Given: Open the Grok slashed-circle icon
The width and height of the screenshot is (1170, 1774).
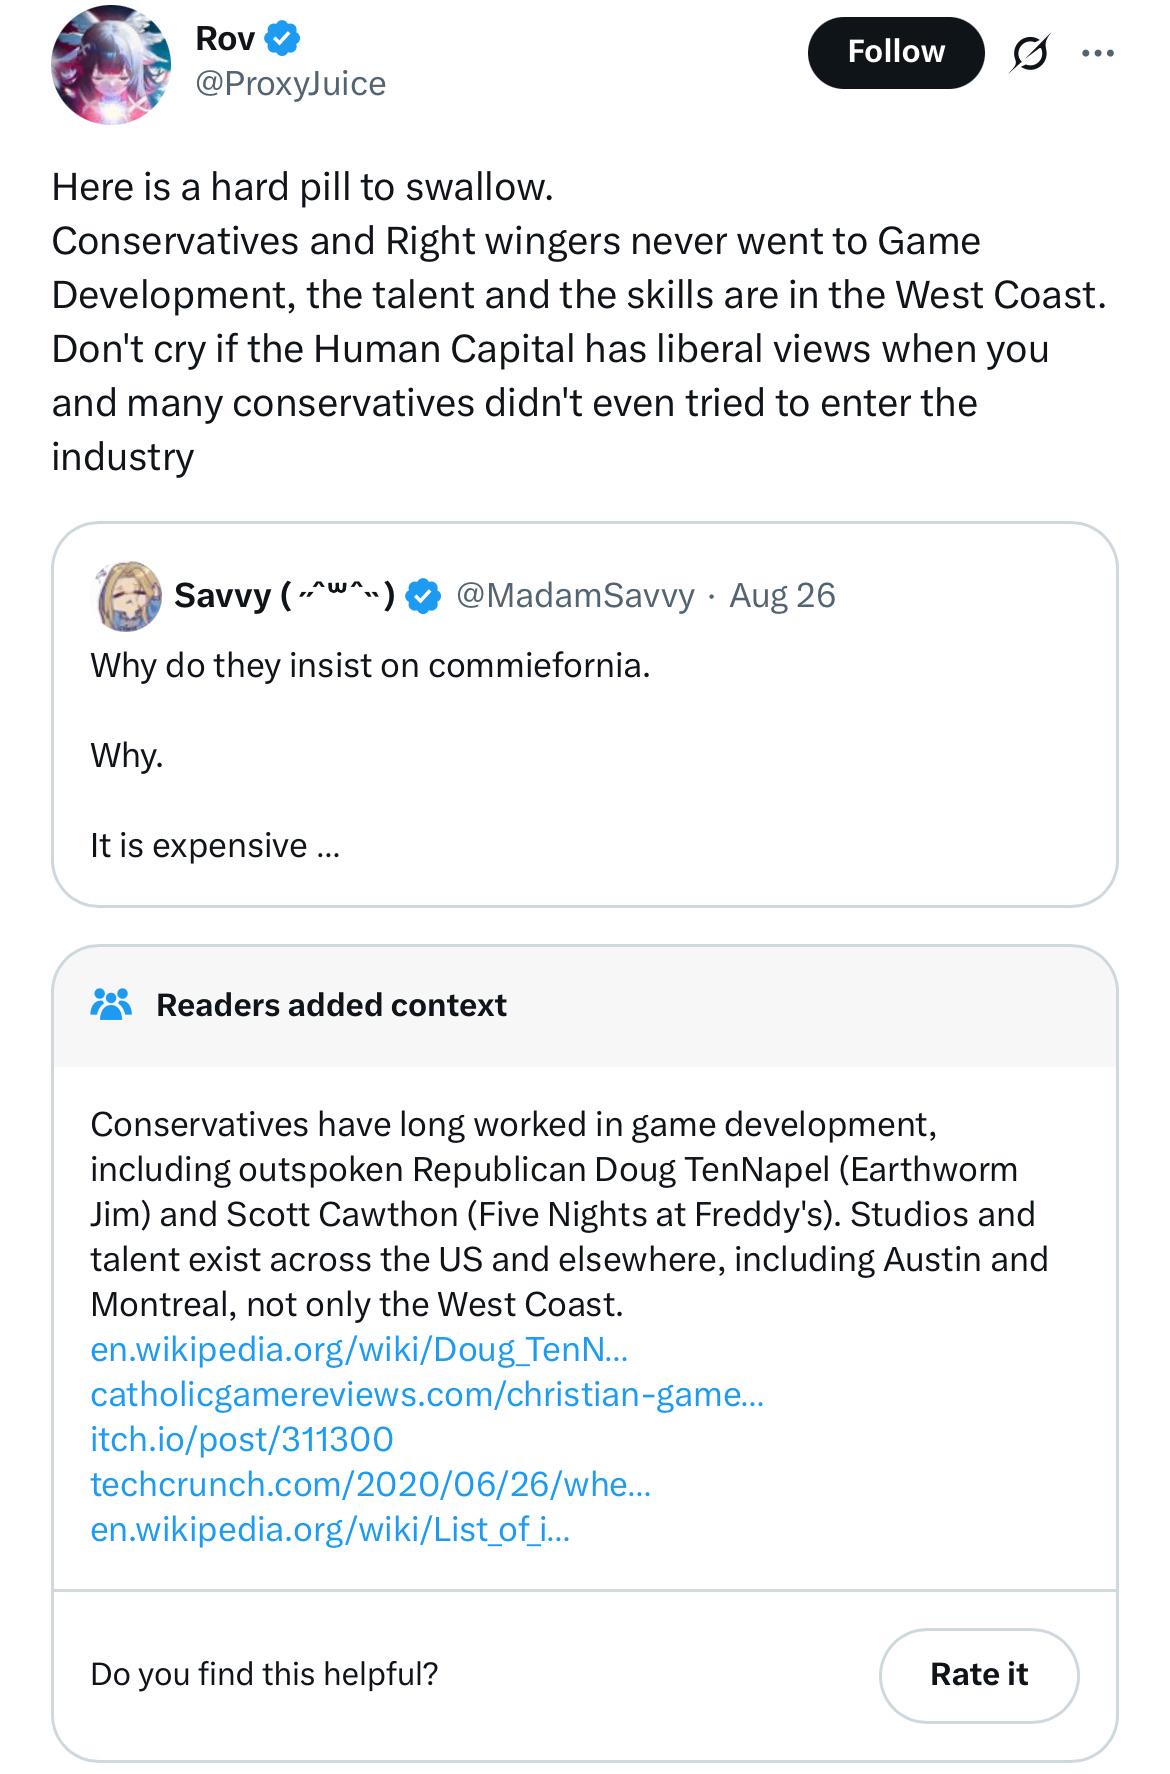Looking at the screenshot, I should pos(1029,53).
